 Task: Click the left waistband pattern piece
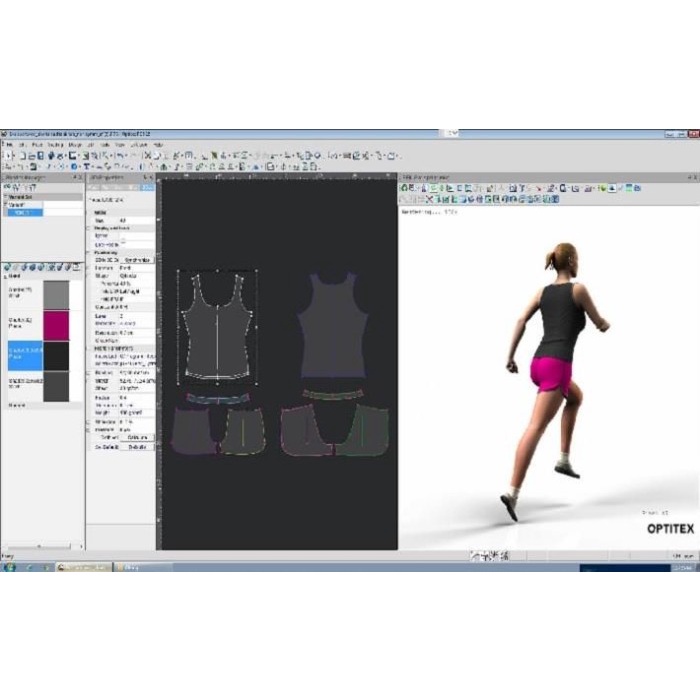(218, 399)
